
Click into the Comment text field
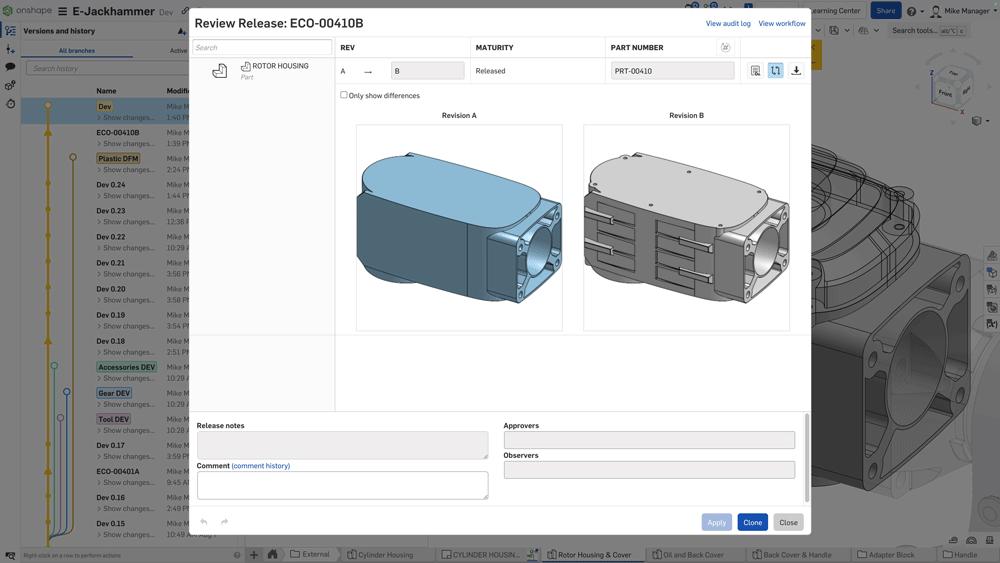coord(342,485)
